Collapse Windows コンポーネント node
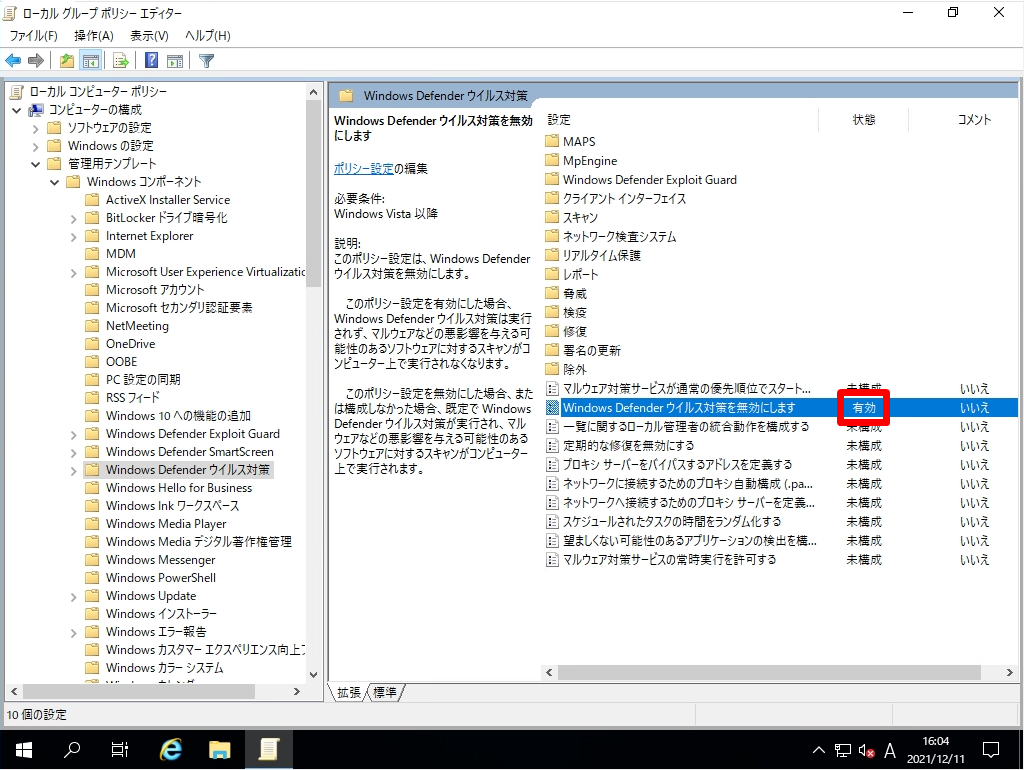This screenshot has height=770, width=1024. (x=55, y=182)
